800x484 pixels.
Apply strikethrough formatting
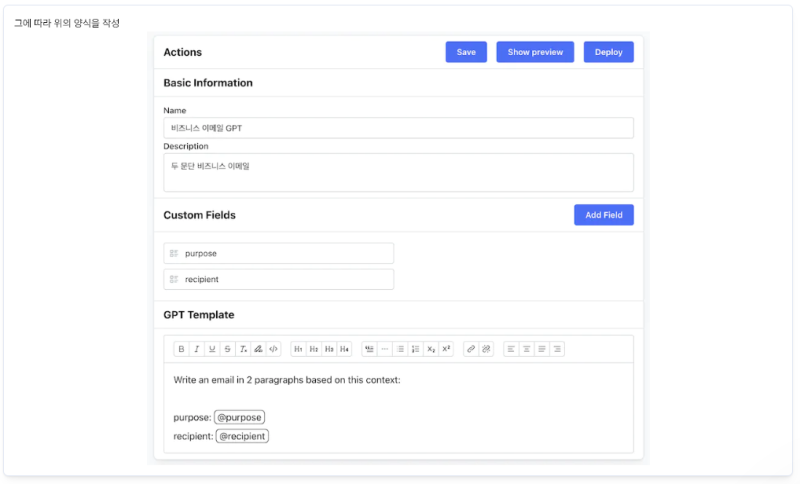tap(228, 349)
